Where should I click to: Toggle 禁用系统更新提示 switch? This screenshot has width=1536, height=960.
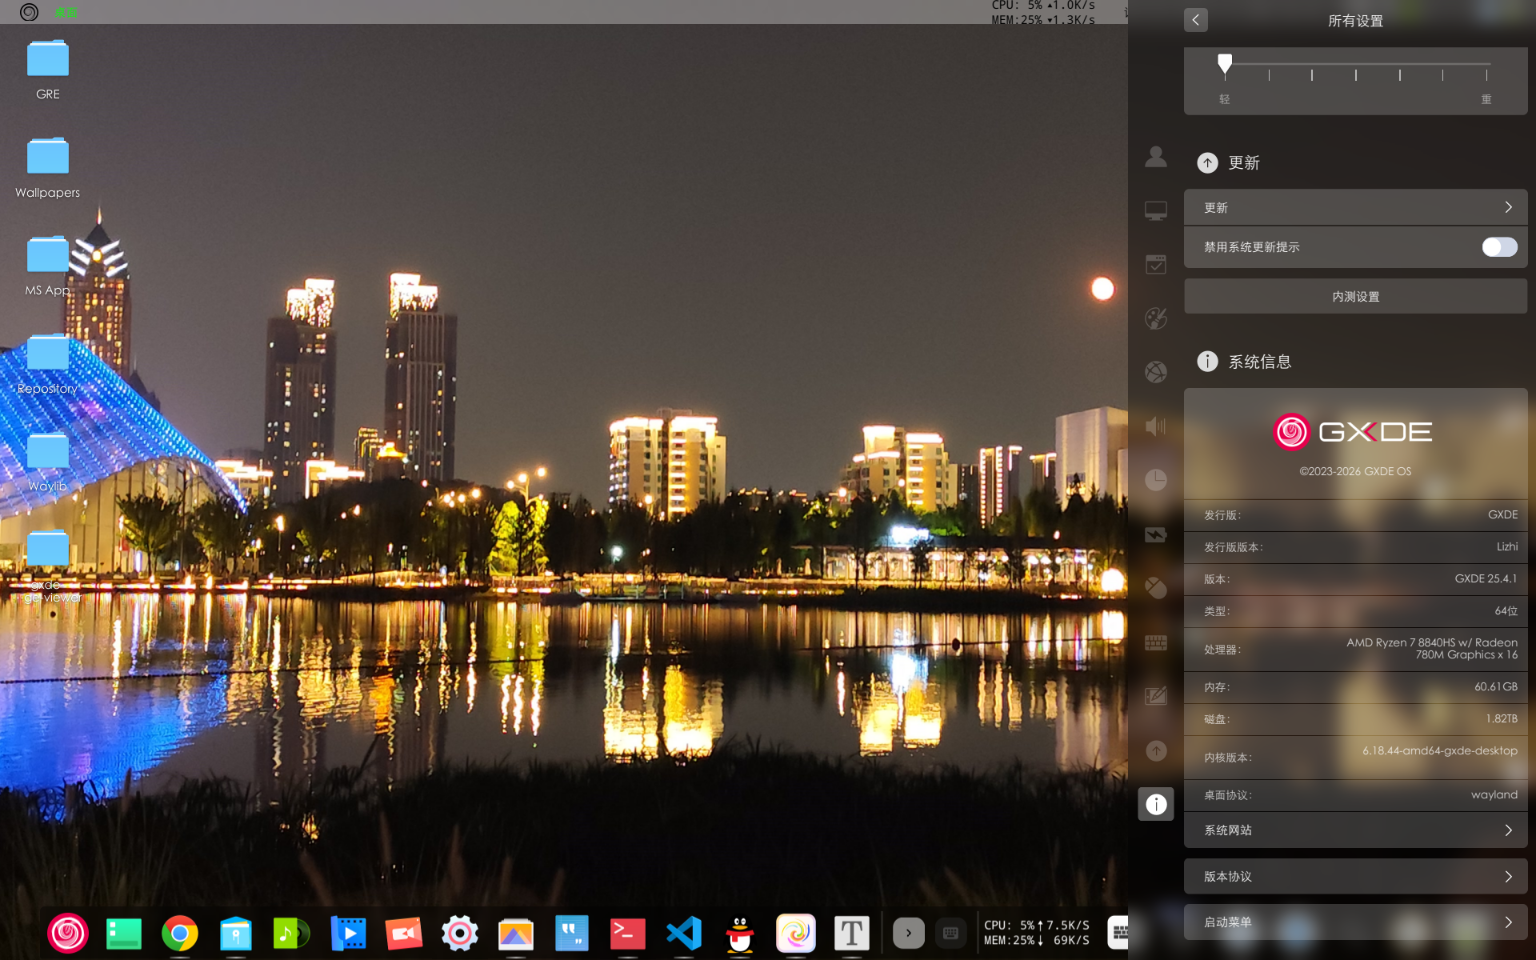(1499, 247)
